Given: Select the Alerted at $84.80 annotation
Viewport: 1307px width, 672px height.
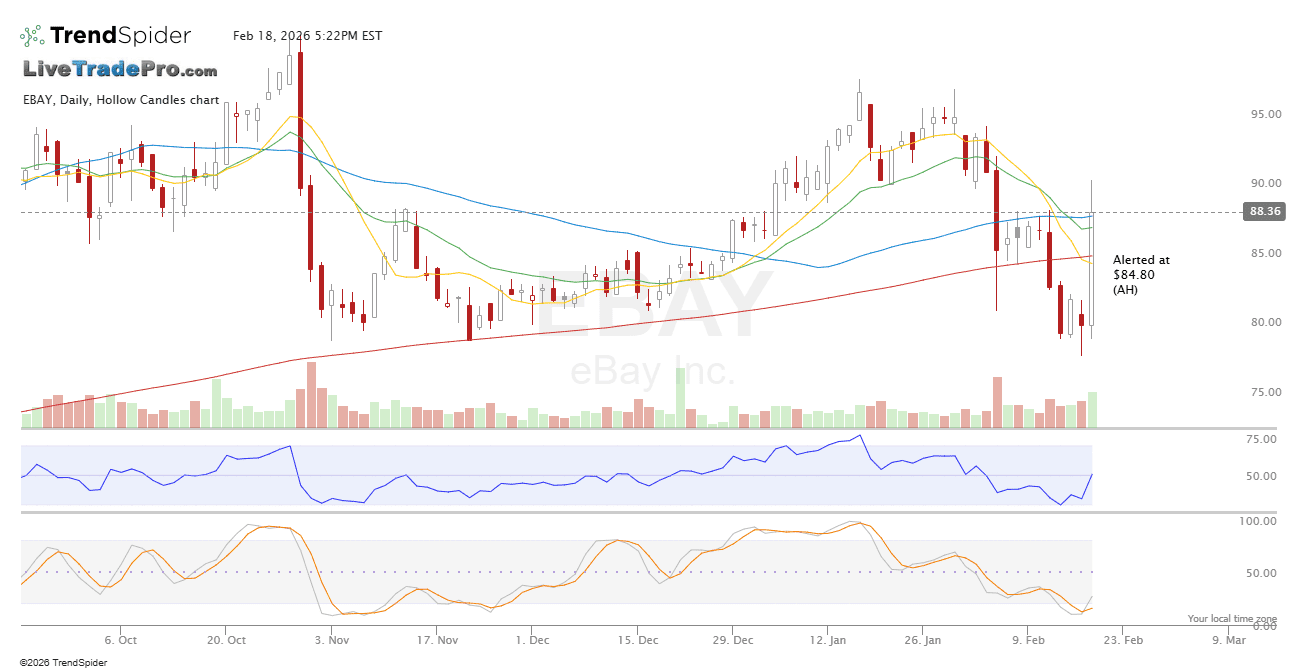Looking at the screenshot, I should [1141, 274].
